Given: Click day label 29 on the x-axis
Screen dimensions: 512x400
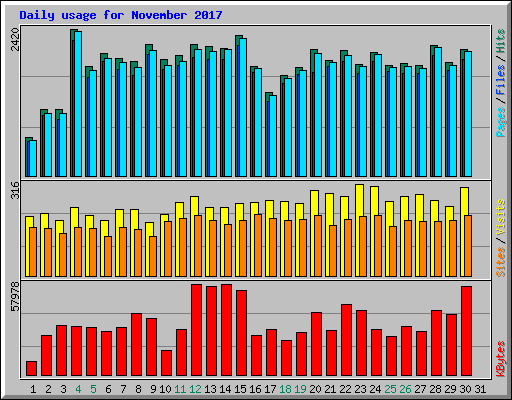Looking at the screenshot, I should [450, 389].
